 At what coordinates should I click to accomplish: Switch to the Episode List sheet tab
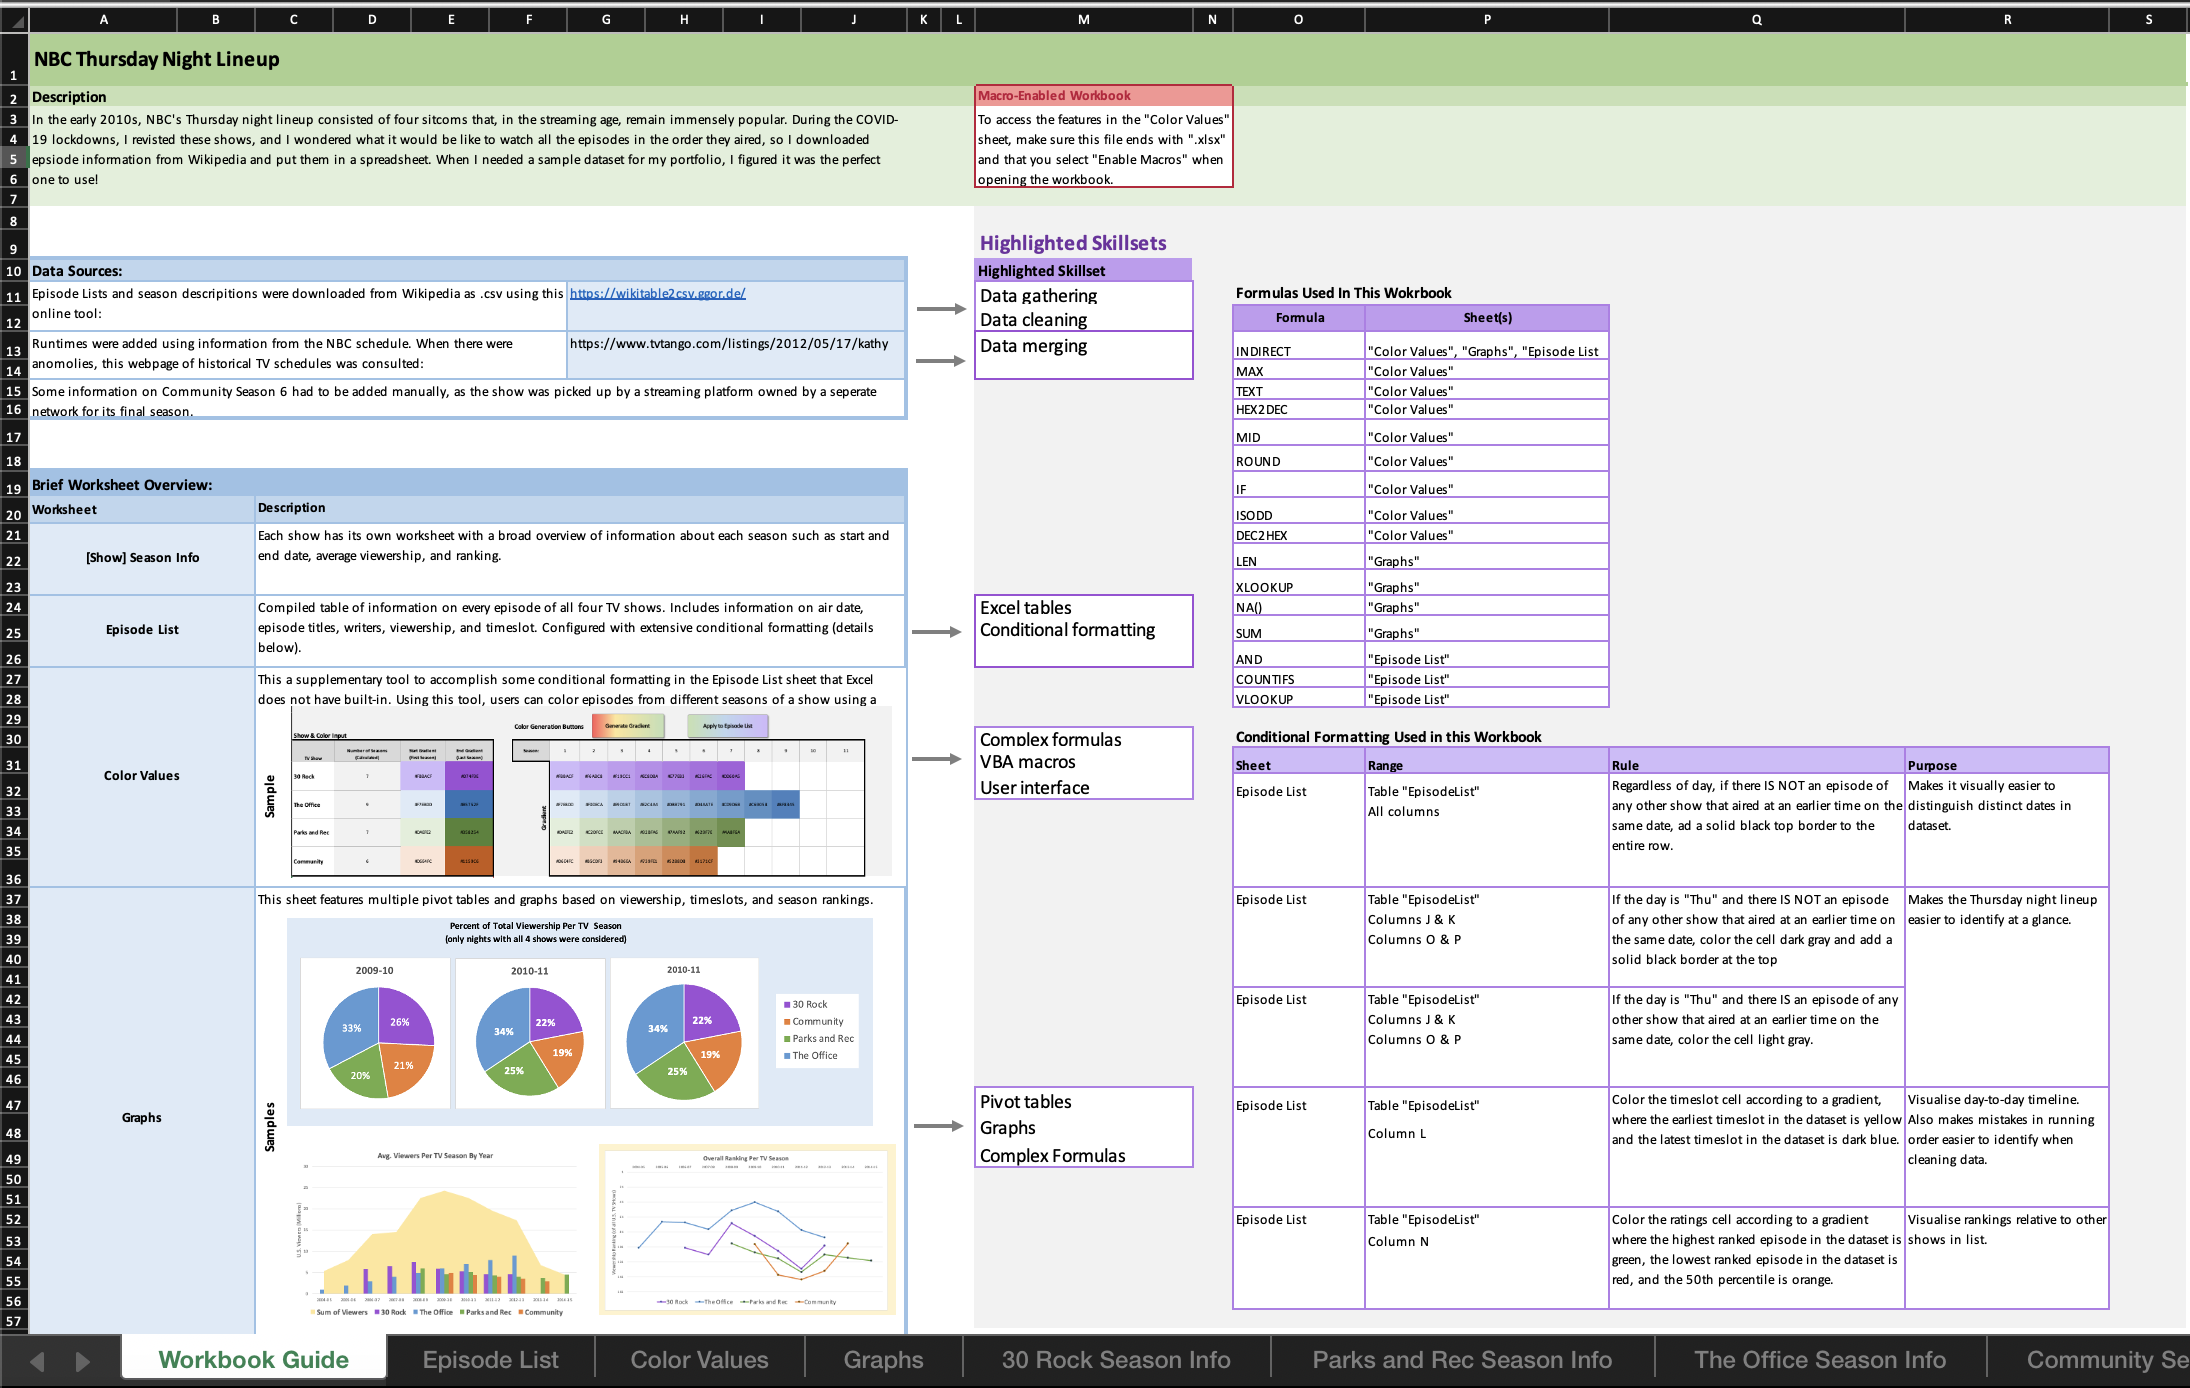click(x=490, y=1360)
